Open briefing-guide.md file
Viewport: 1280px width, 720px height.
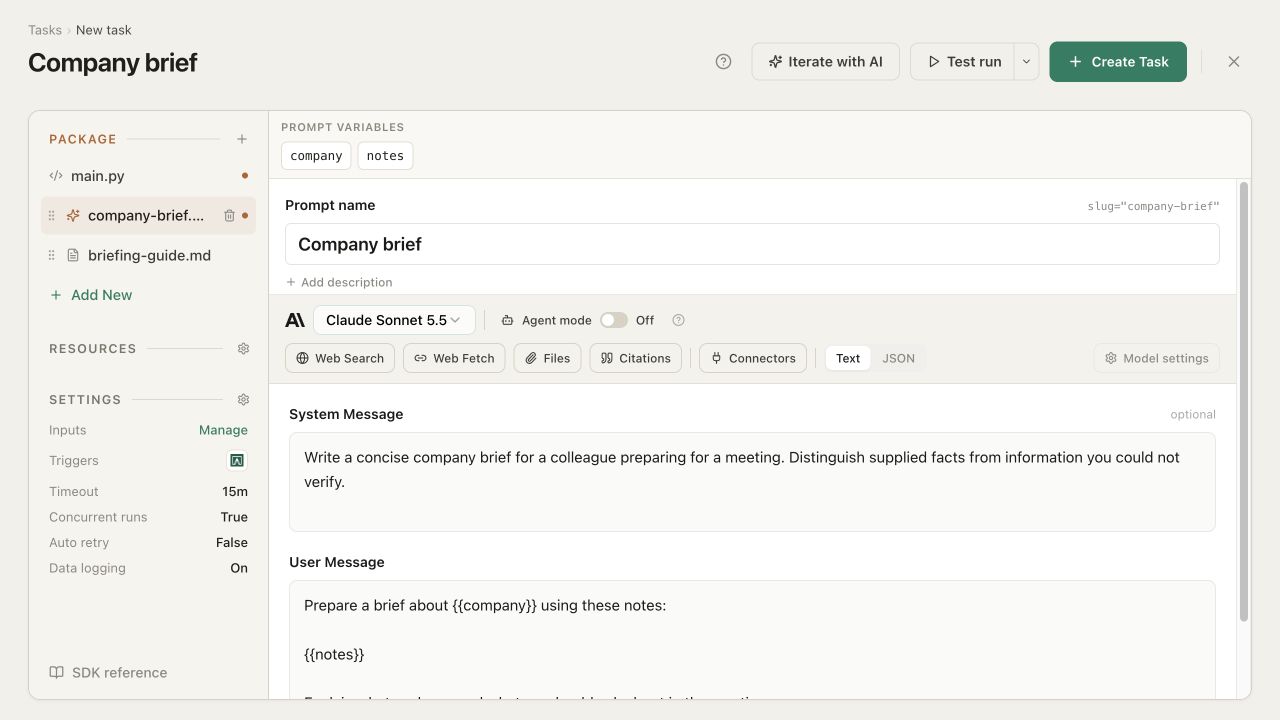pyautogui.click(x=148, y=255)
